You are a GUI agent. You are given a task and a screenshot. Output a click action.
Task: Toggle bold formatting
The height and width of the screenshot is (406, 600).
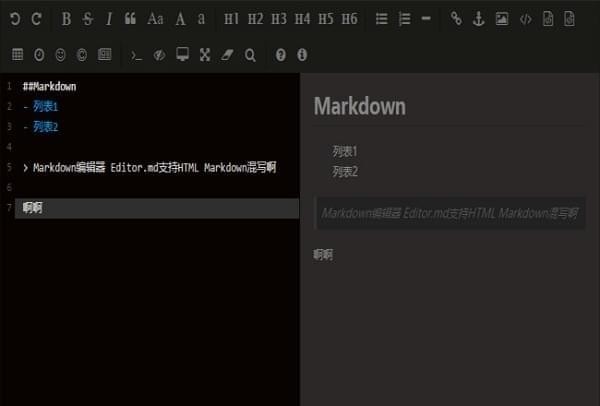tap(66, 19)
